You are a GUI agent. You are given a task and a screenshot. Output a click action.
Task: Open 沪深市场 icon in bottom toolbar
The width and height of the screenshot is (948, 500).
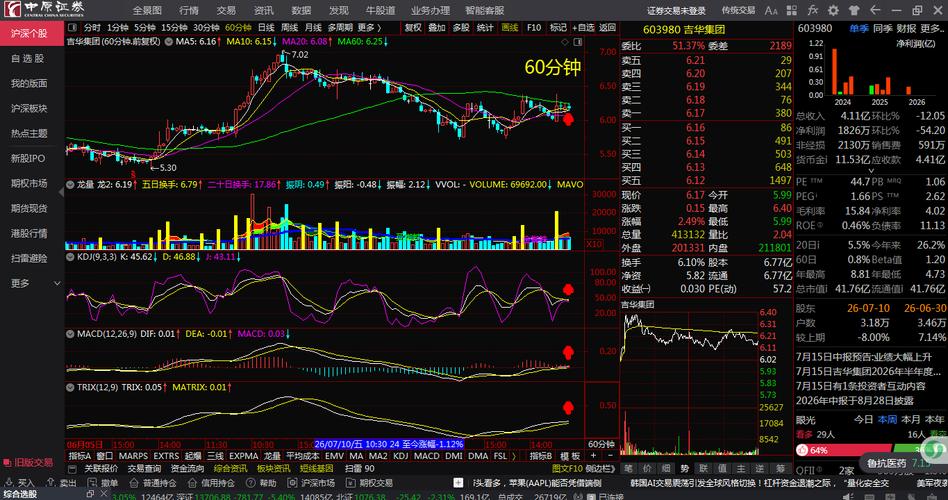(x=292, y=483)
